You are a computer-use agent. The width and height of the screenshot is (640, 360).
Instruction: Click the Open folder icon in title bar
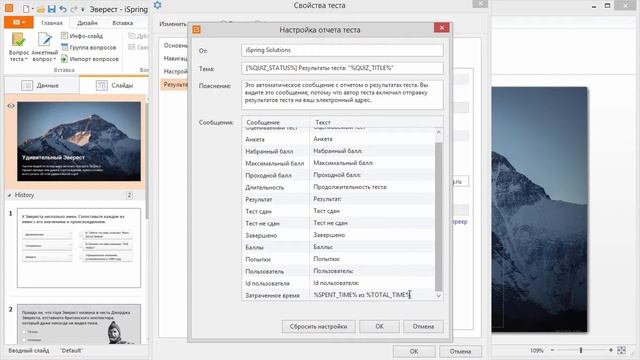click(40, 9)
